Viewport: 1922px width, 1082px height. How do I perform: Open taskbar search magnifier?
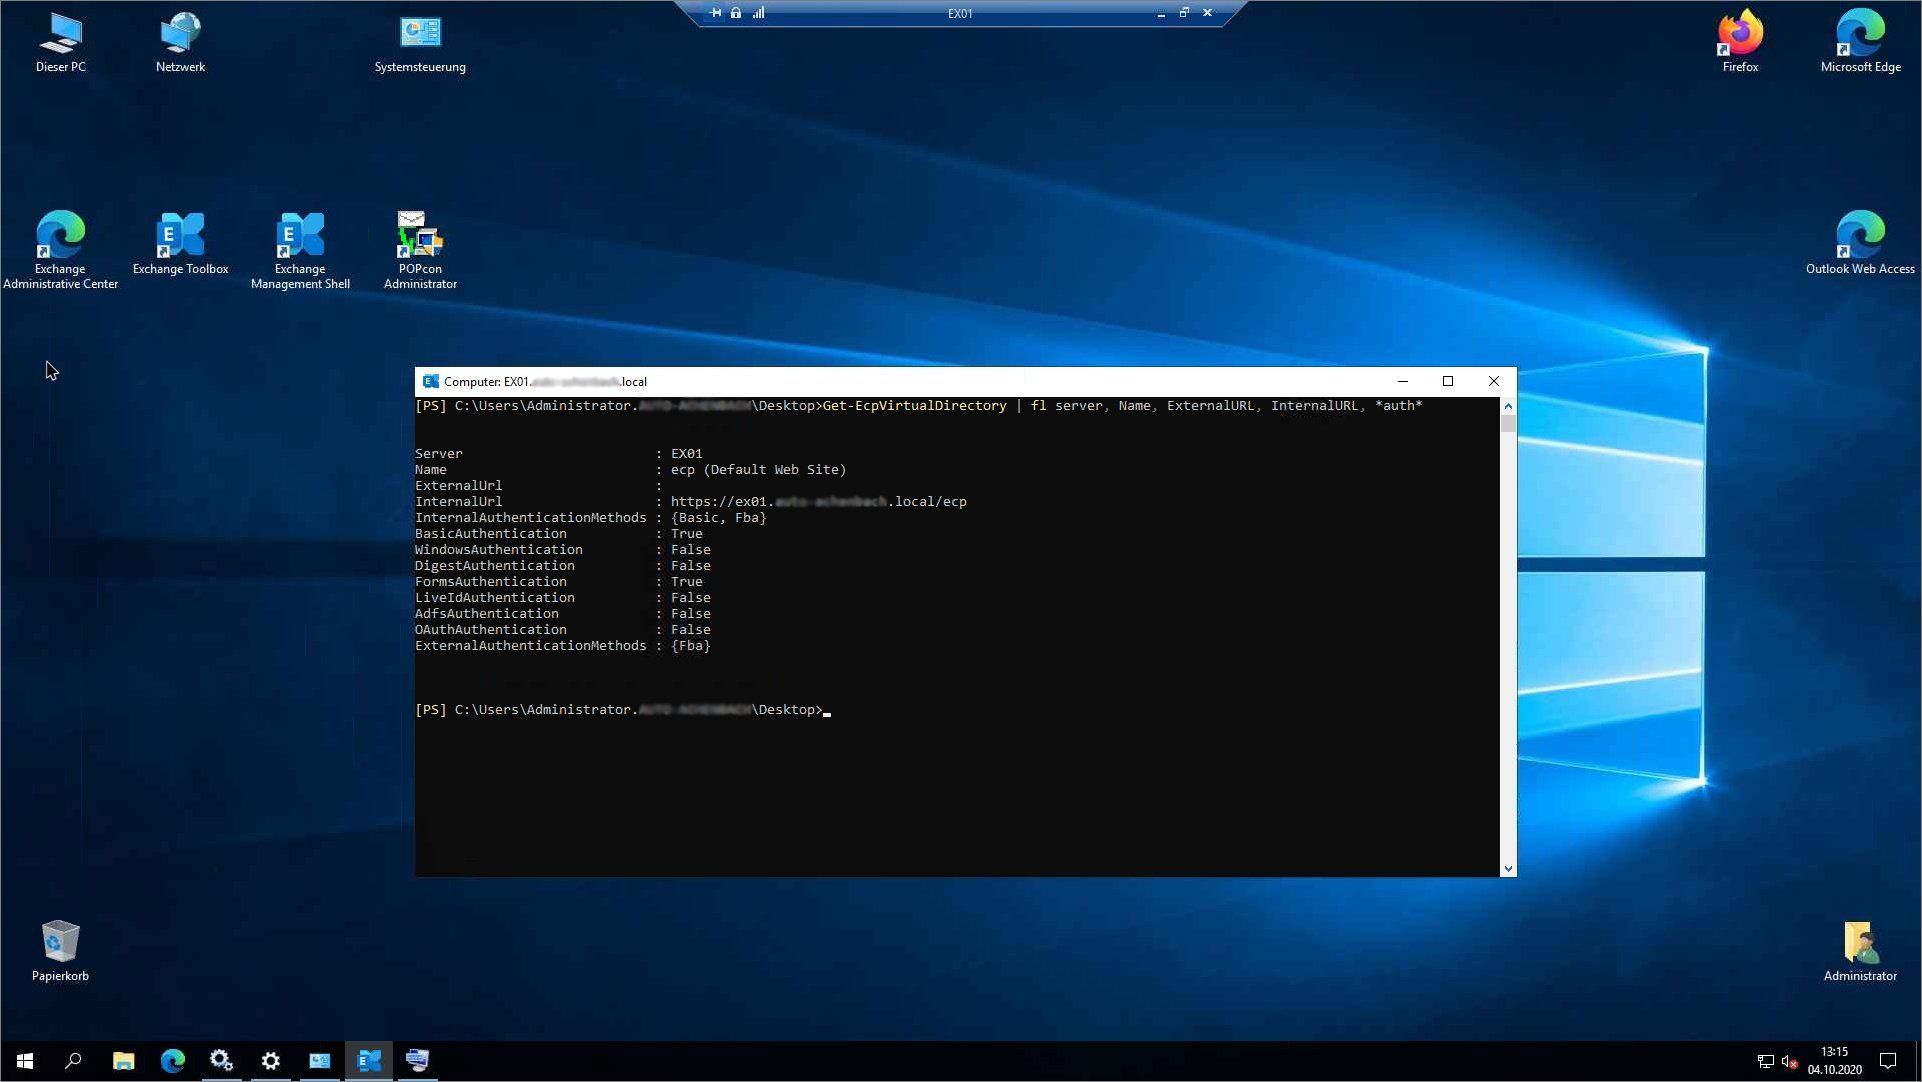click(73, 1060)
